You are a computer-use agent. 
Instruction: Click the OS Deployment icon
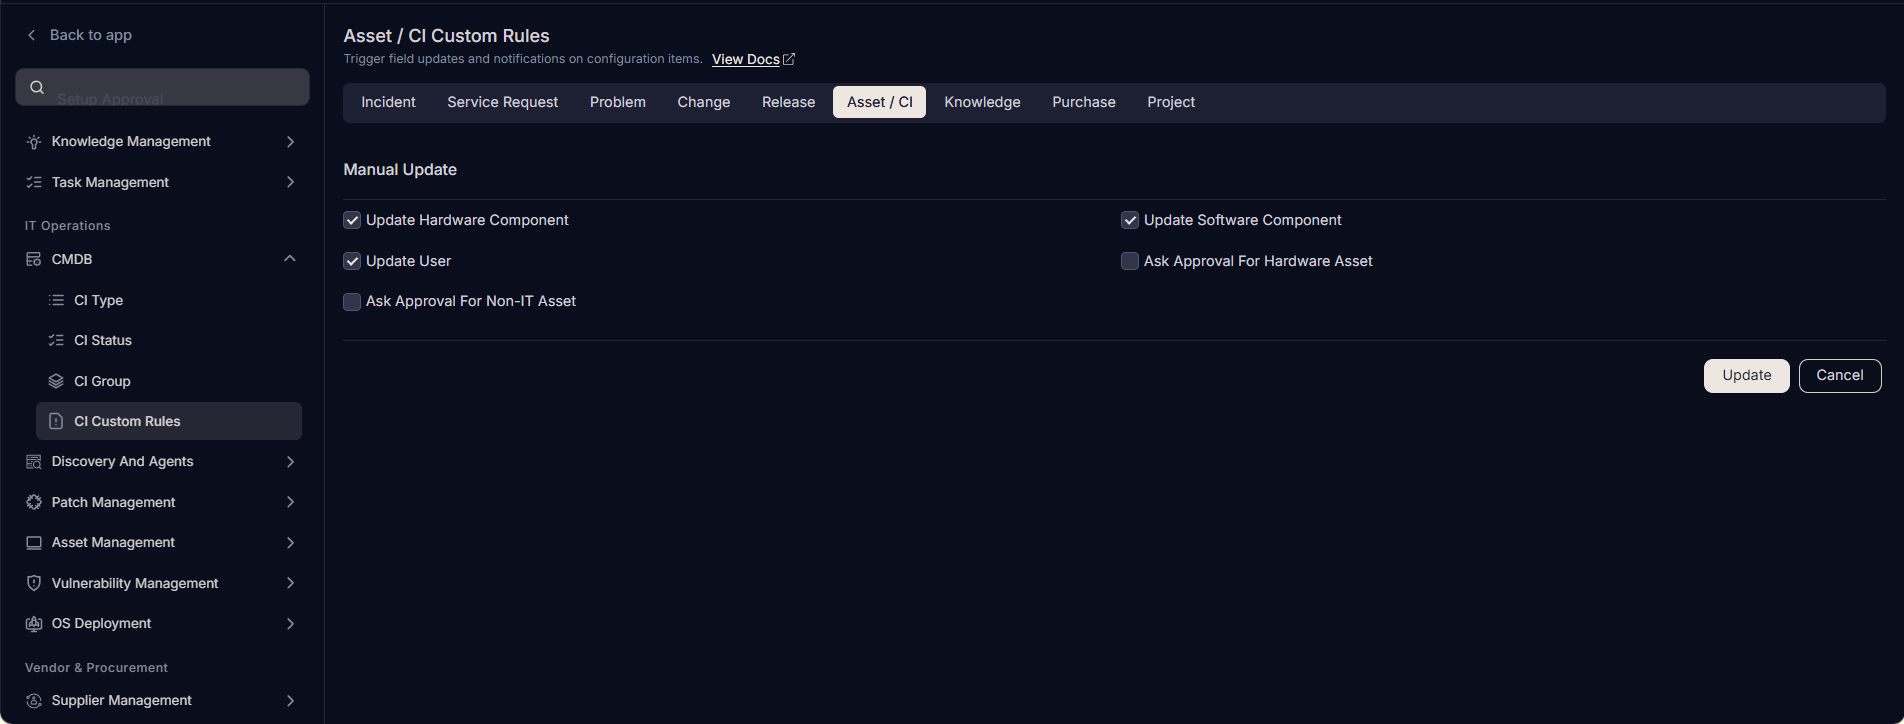[x=34, y=623]
